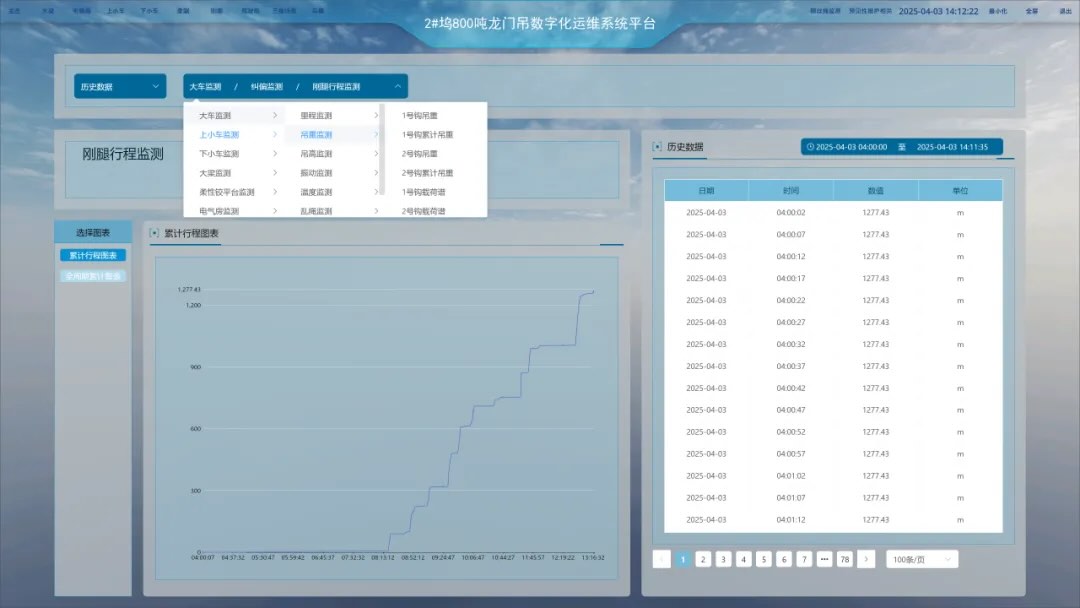Collapse the cascader using its up arrow
The image size is (1080, 608).
coord(397,87)
